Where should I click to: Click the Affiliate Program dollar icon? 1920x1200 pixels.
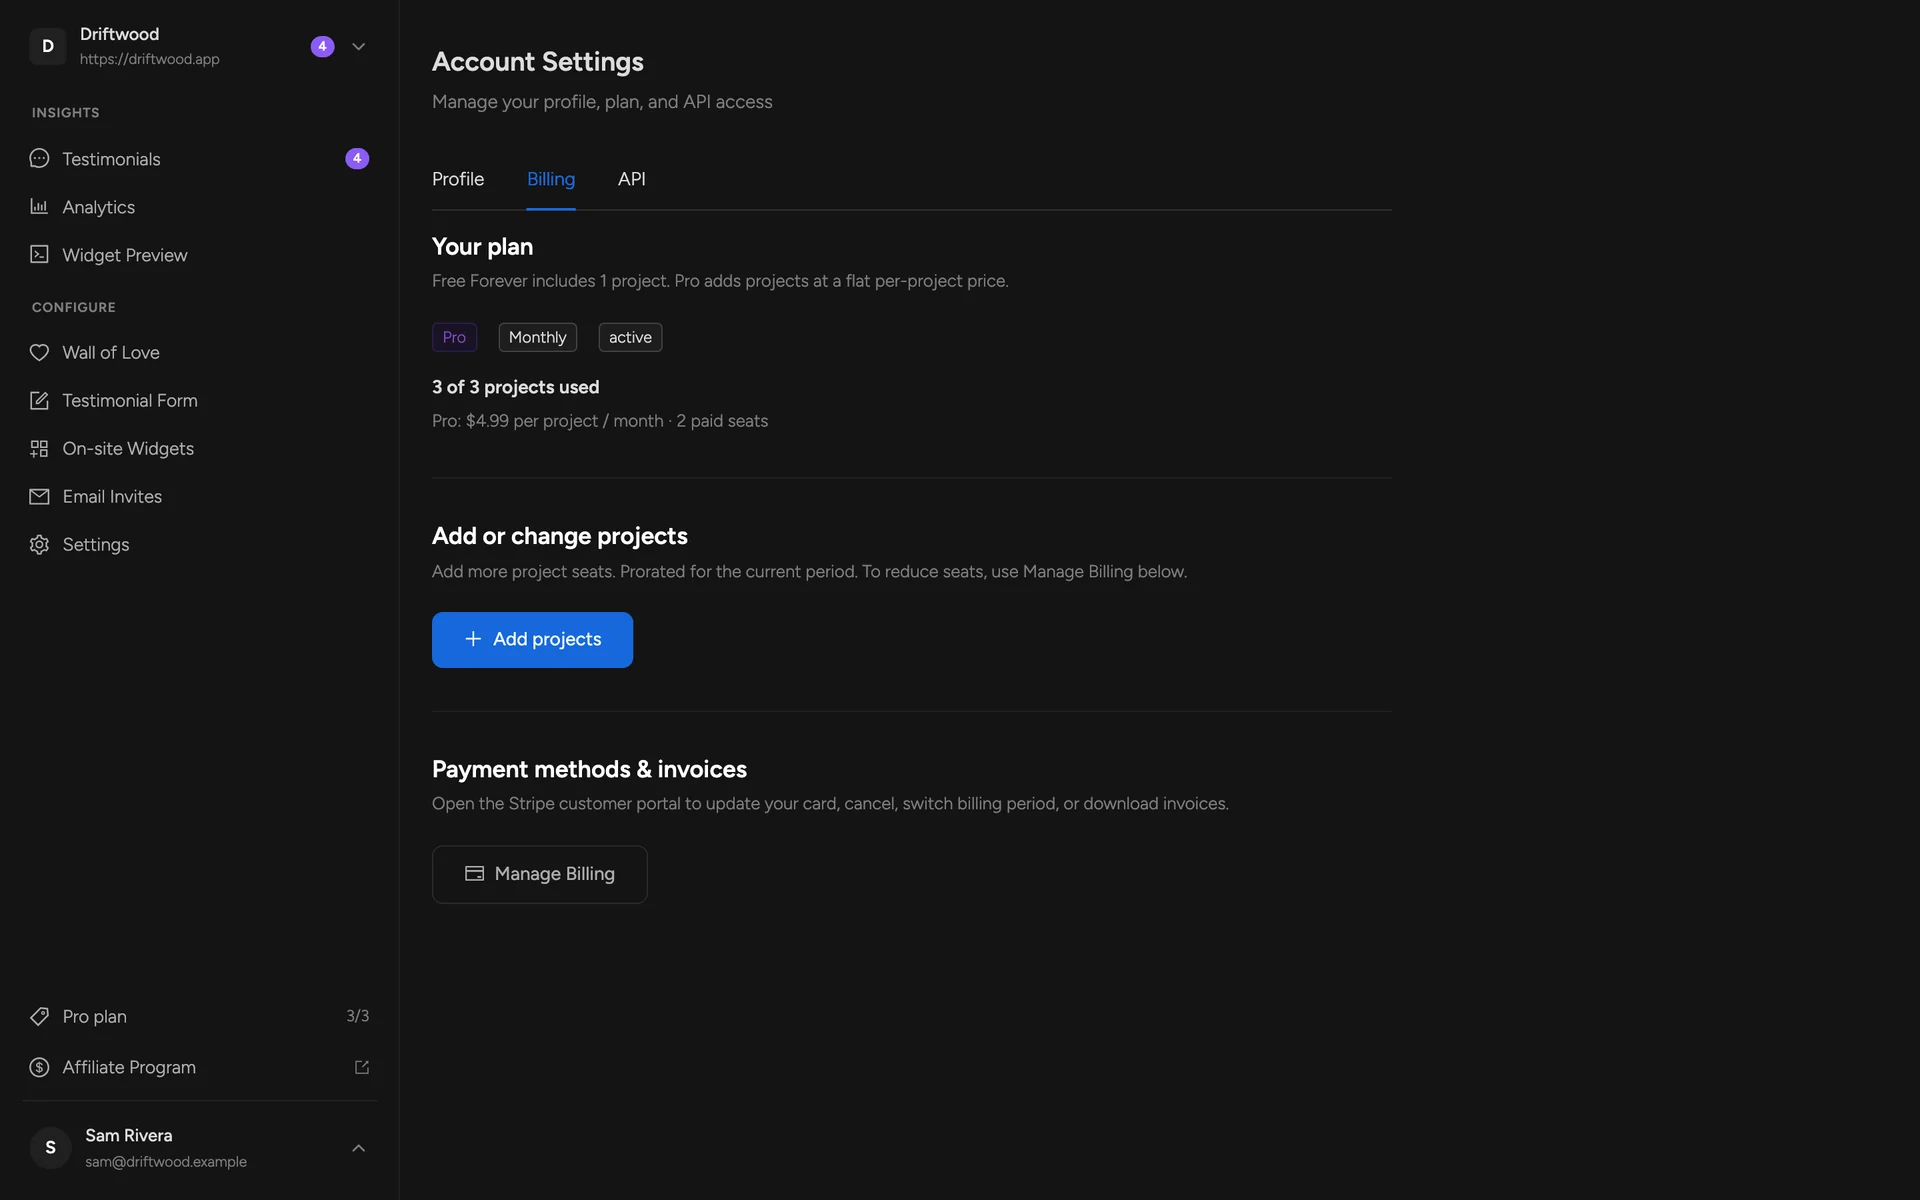point(39,1067)
